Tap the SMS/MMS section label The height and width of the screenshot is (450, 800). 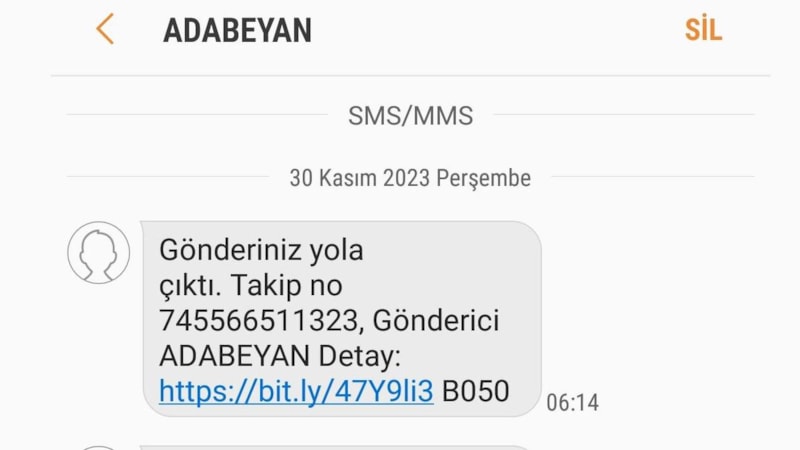[x=410, y=116]
